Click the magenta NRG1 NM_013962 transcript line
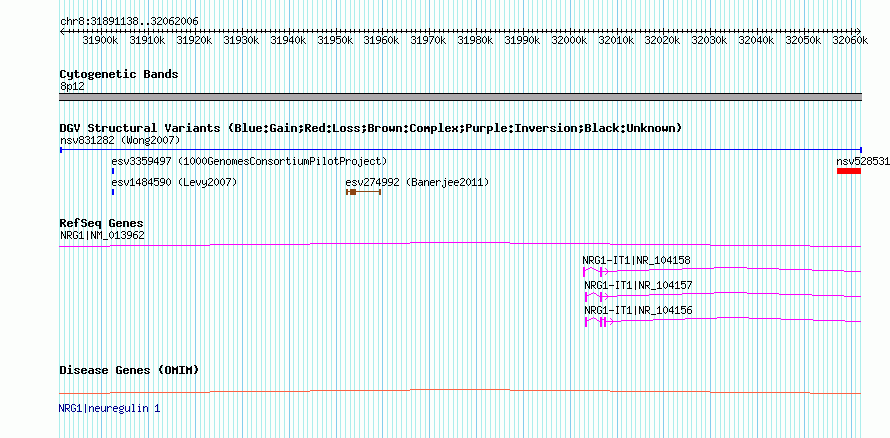 click(x=460, y=245)
